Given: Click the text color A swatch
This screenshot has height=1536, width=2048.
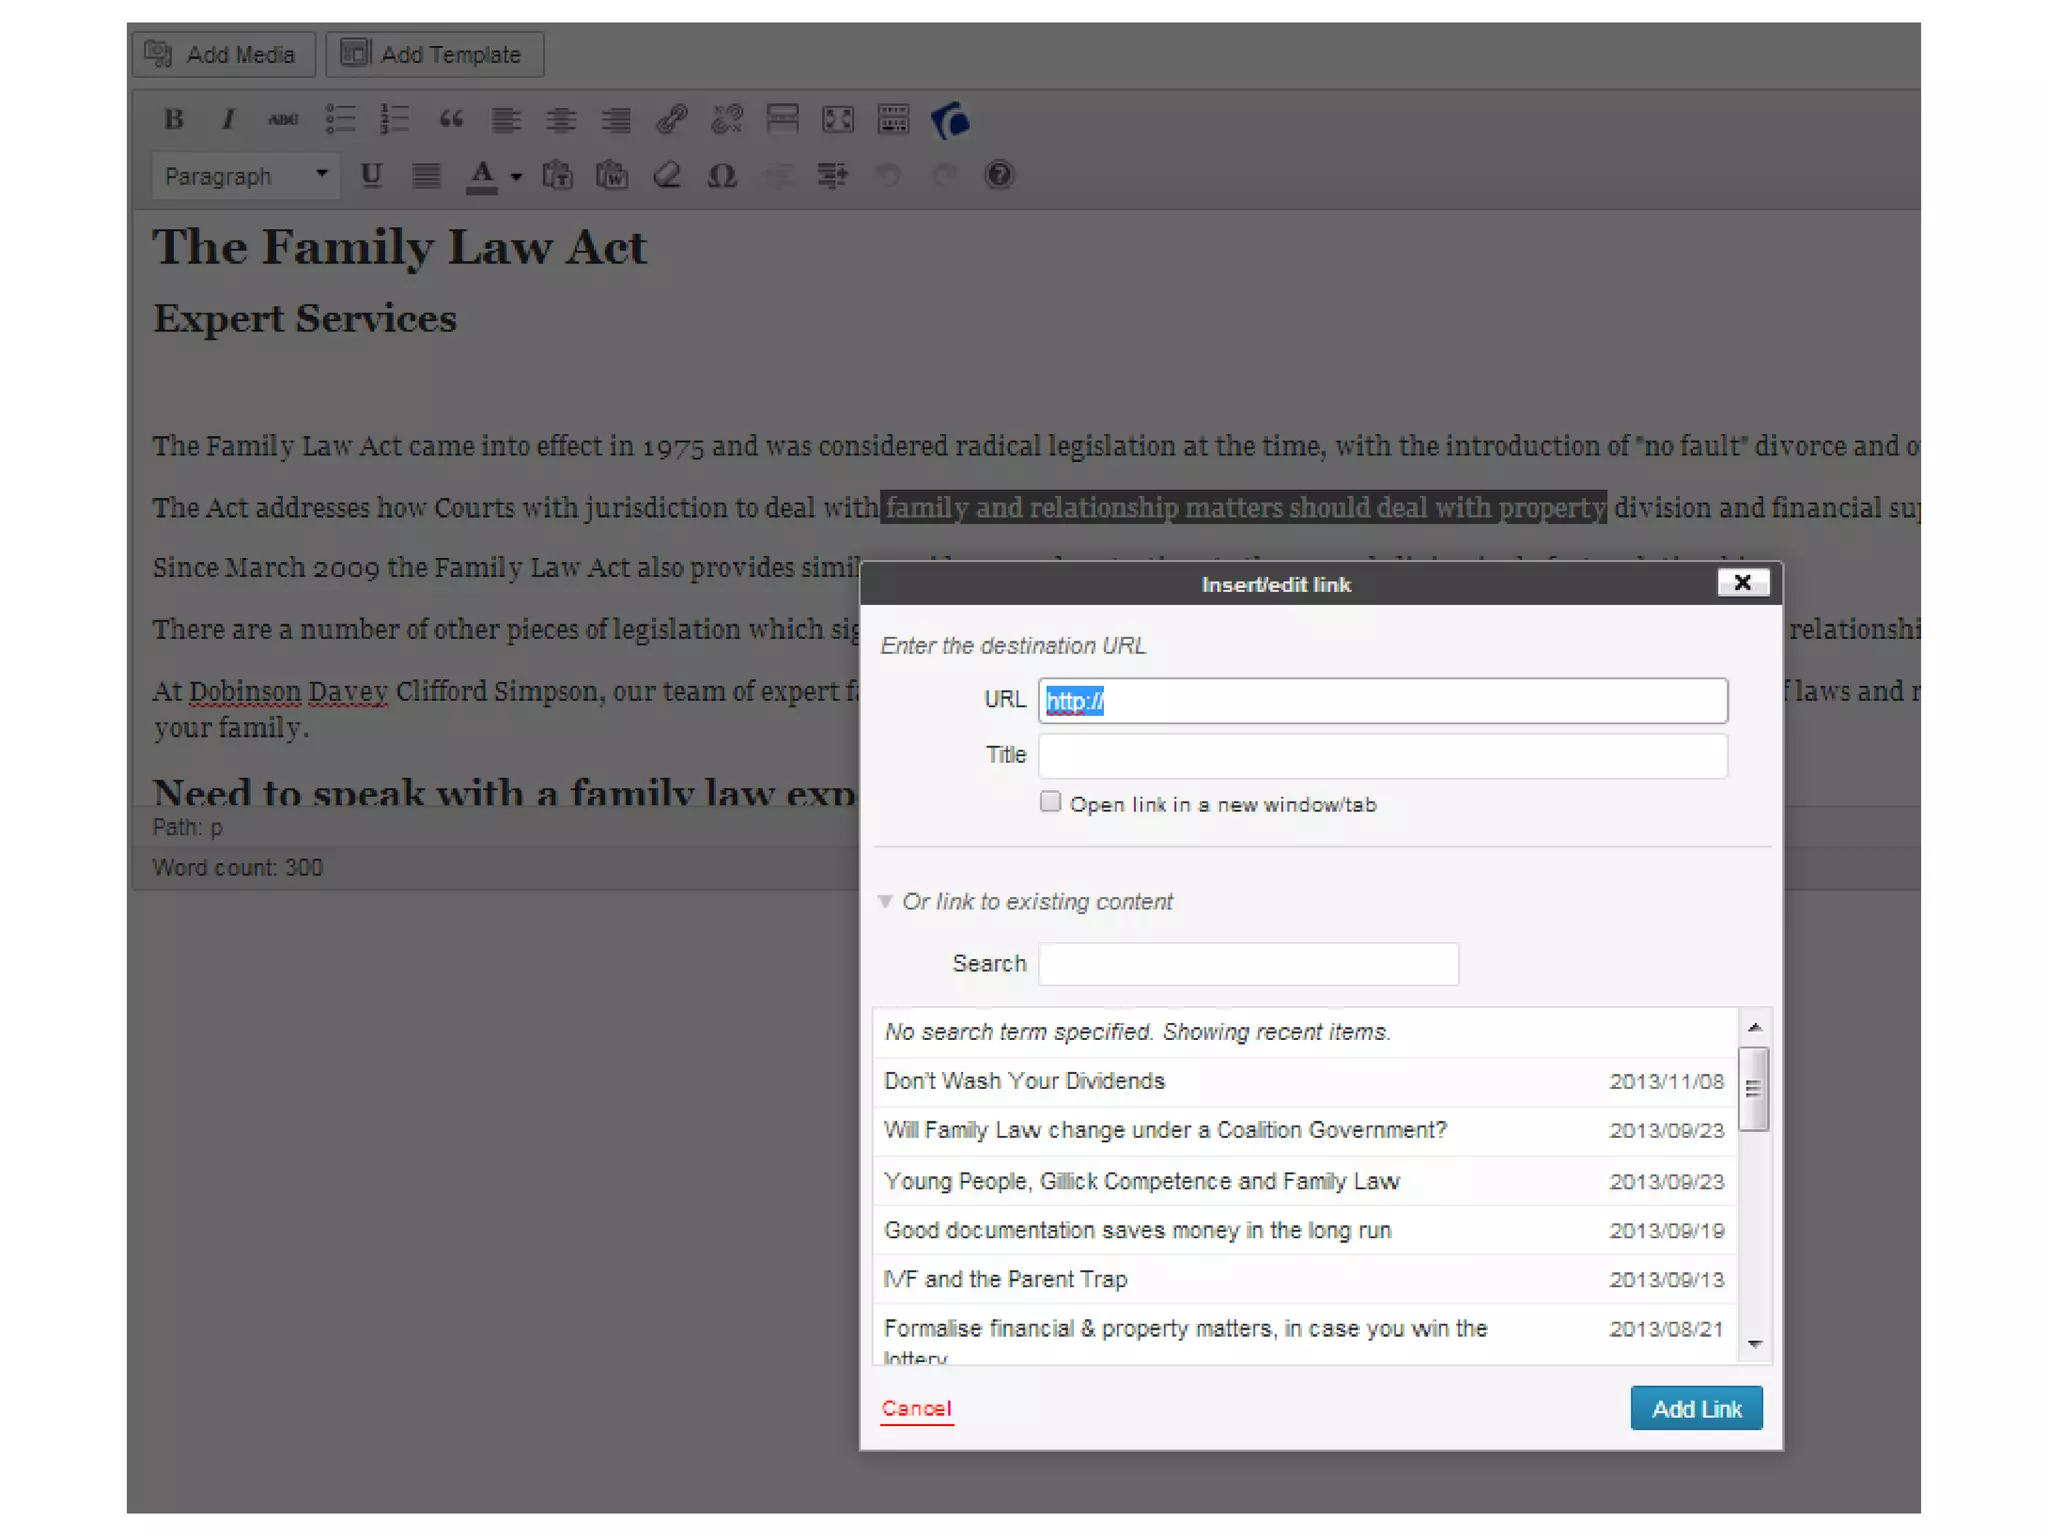Looking at the screenshot, I should click(482, 176).
